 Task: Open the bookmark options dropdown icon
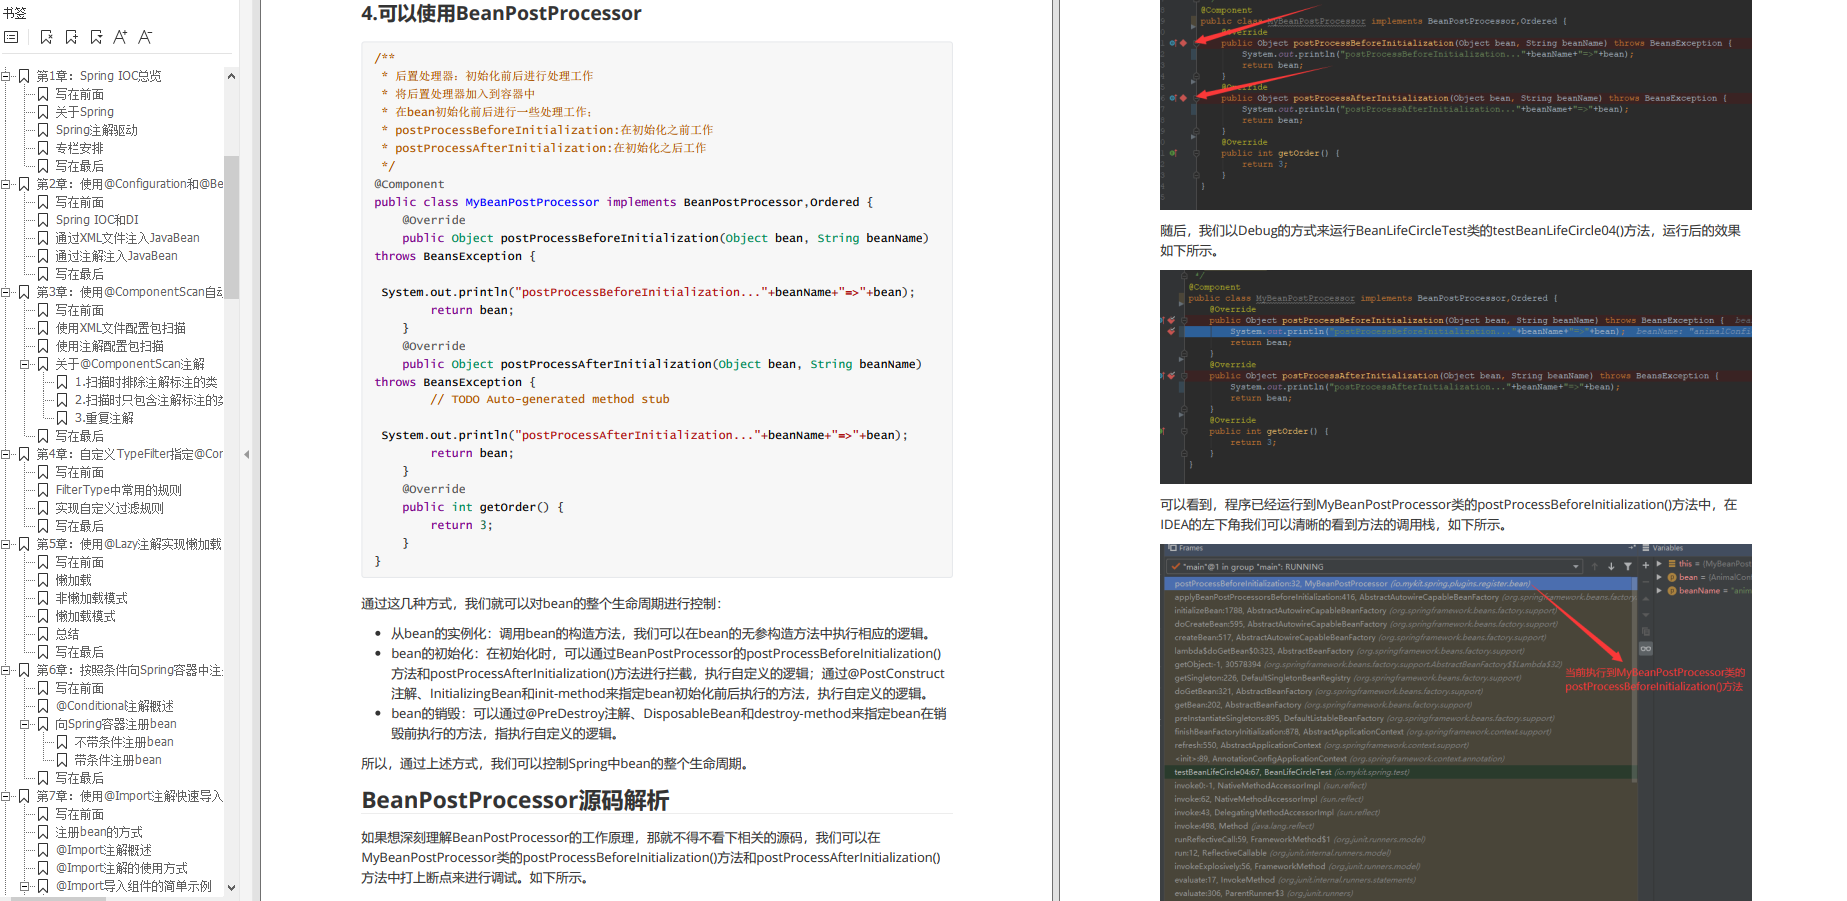click(x=96, y=37)
